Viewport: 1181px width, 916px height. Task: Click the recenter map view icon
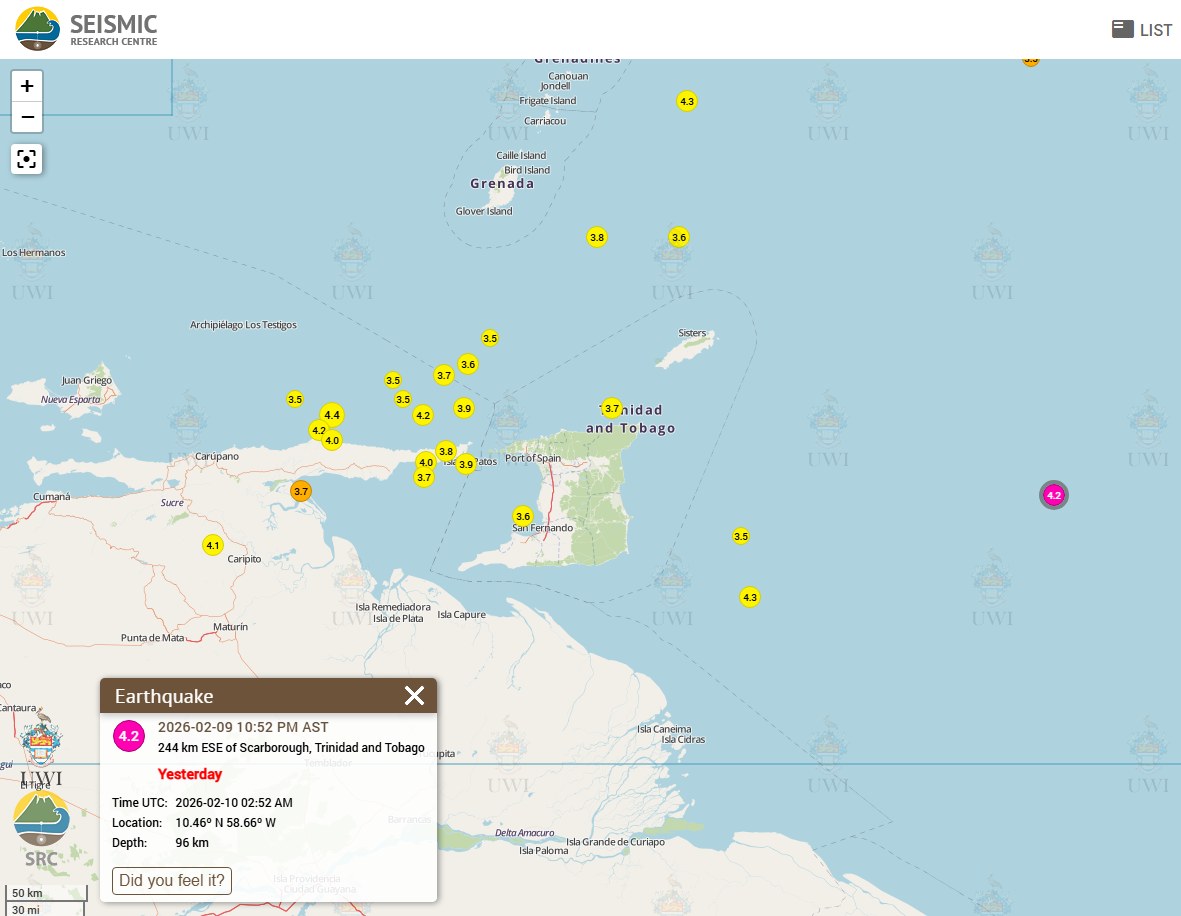click(27, 158)
